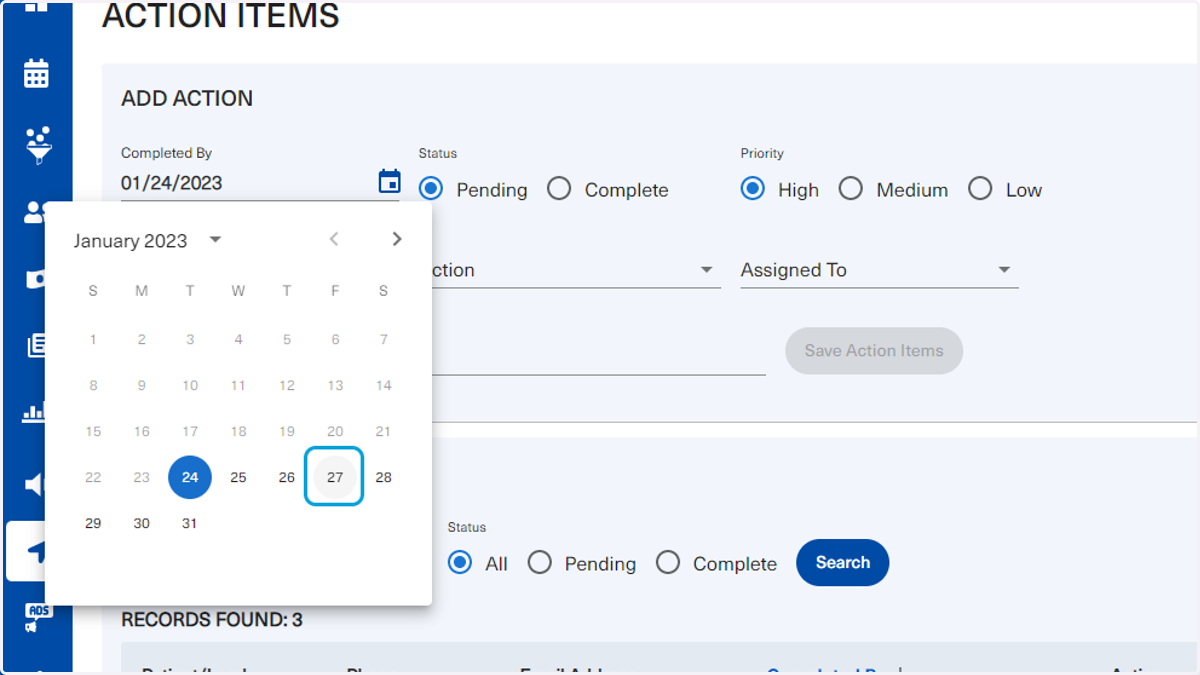Viewport: 1200px width, 675px height.
Task: Open the bar chart reports sidebar icon
Action: coord(36,412)
